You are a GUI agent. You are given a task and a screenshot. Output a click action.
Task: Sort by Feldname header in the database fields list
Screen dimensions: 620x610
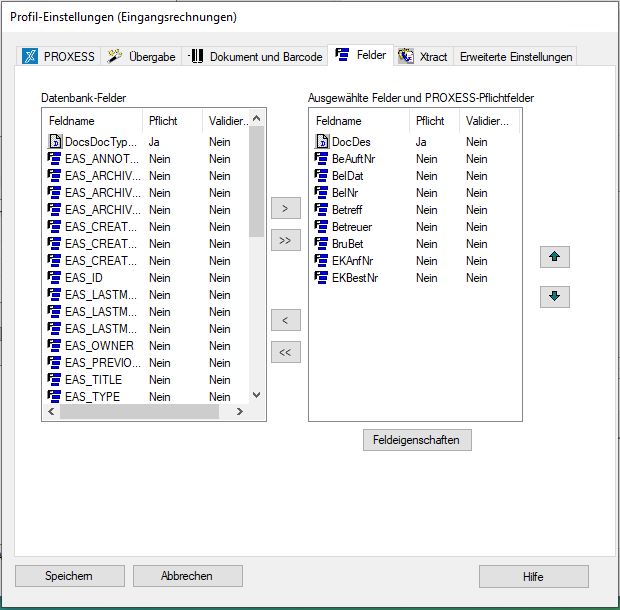pyautogui.click(x=92, y=121)
